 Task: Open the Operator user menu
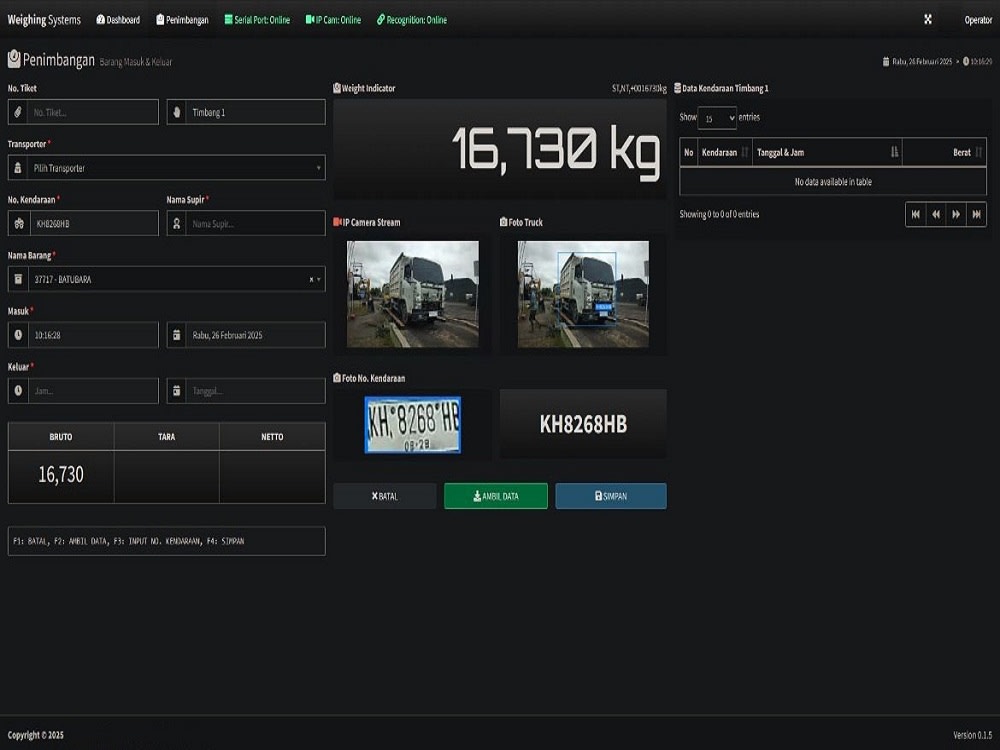click(x=978, y=20)
